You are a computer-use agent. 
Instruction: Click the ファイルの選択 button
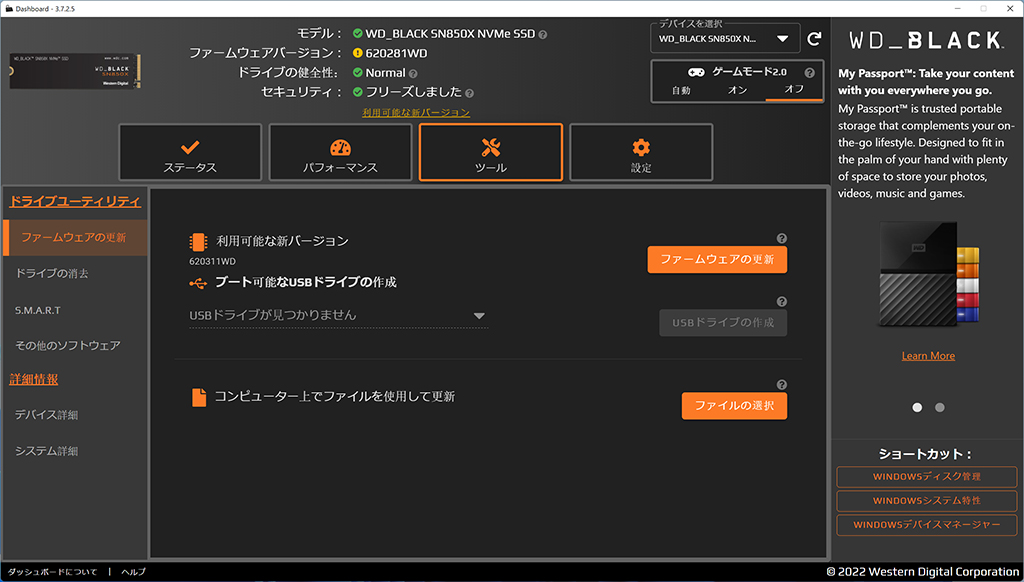(734, 406)
